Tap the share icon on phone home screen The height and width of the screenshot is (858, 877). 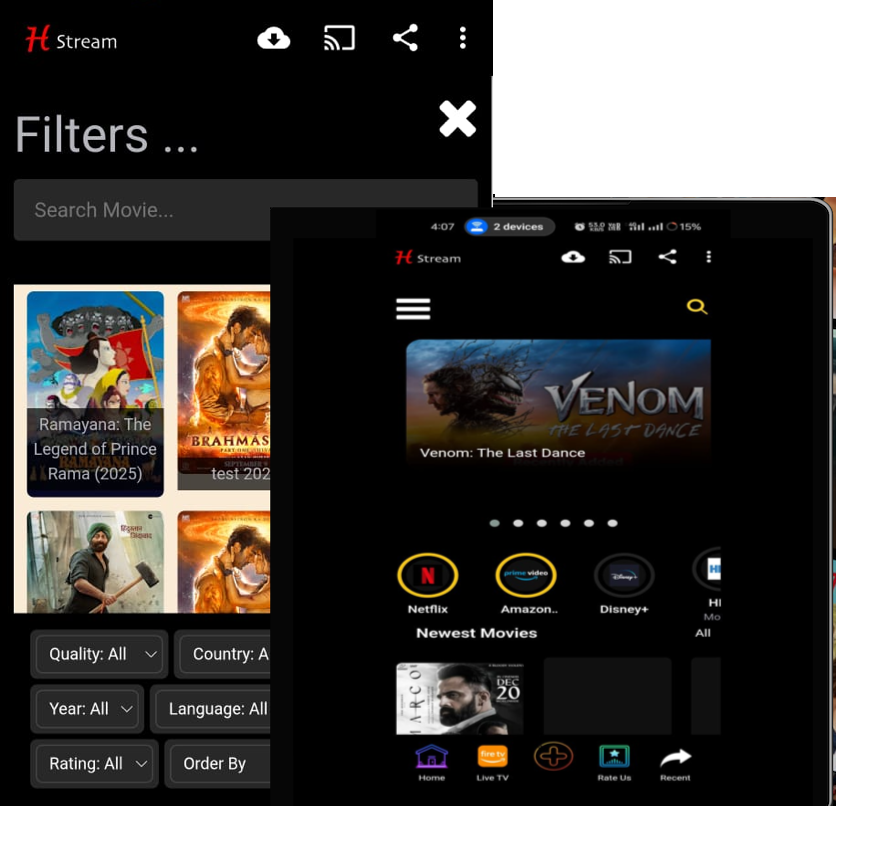click(x=668, y=257)
